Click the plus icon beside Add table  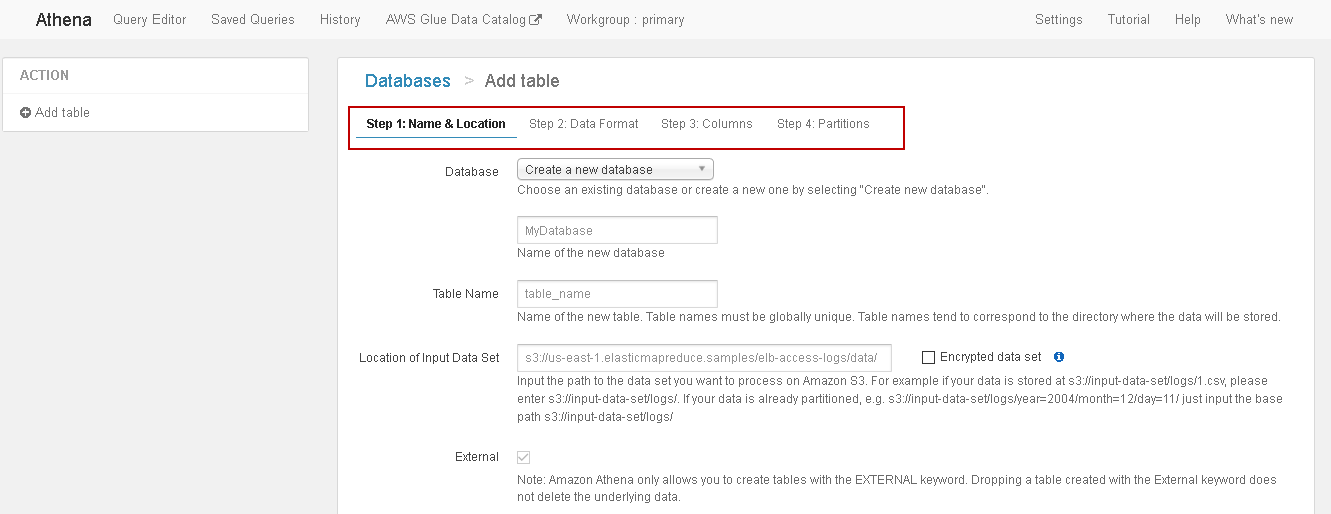tap(25, 113)
